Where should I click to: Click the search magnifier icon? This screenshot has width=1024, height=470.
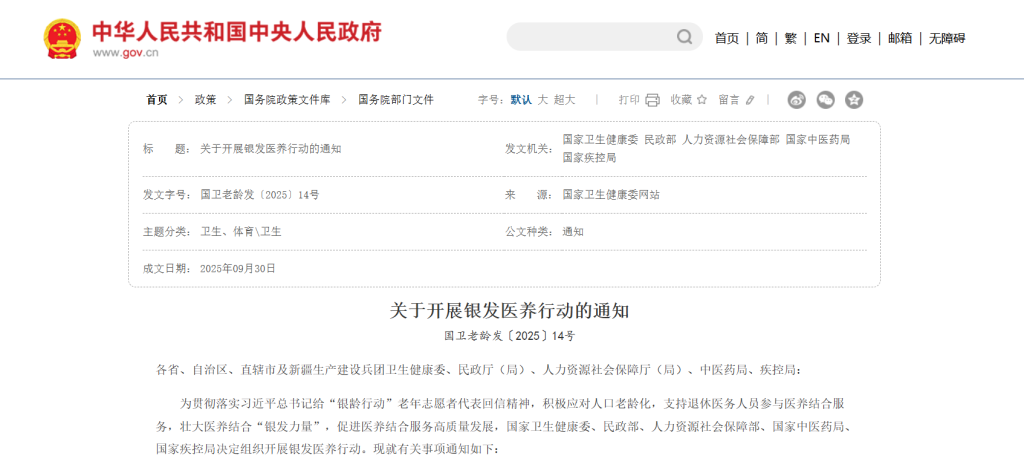point(684,37)
